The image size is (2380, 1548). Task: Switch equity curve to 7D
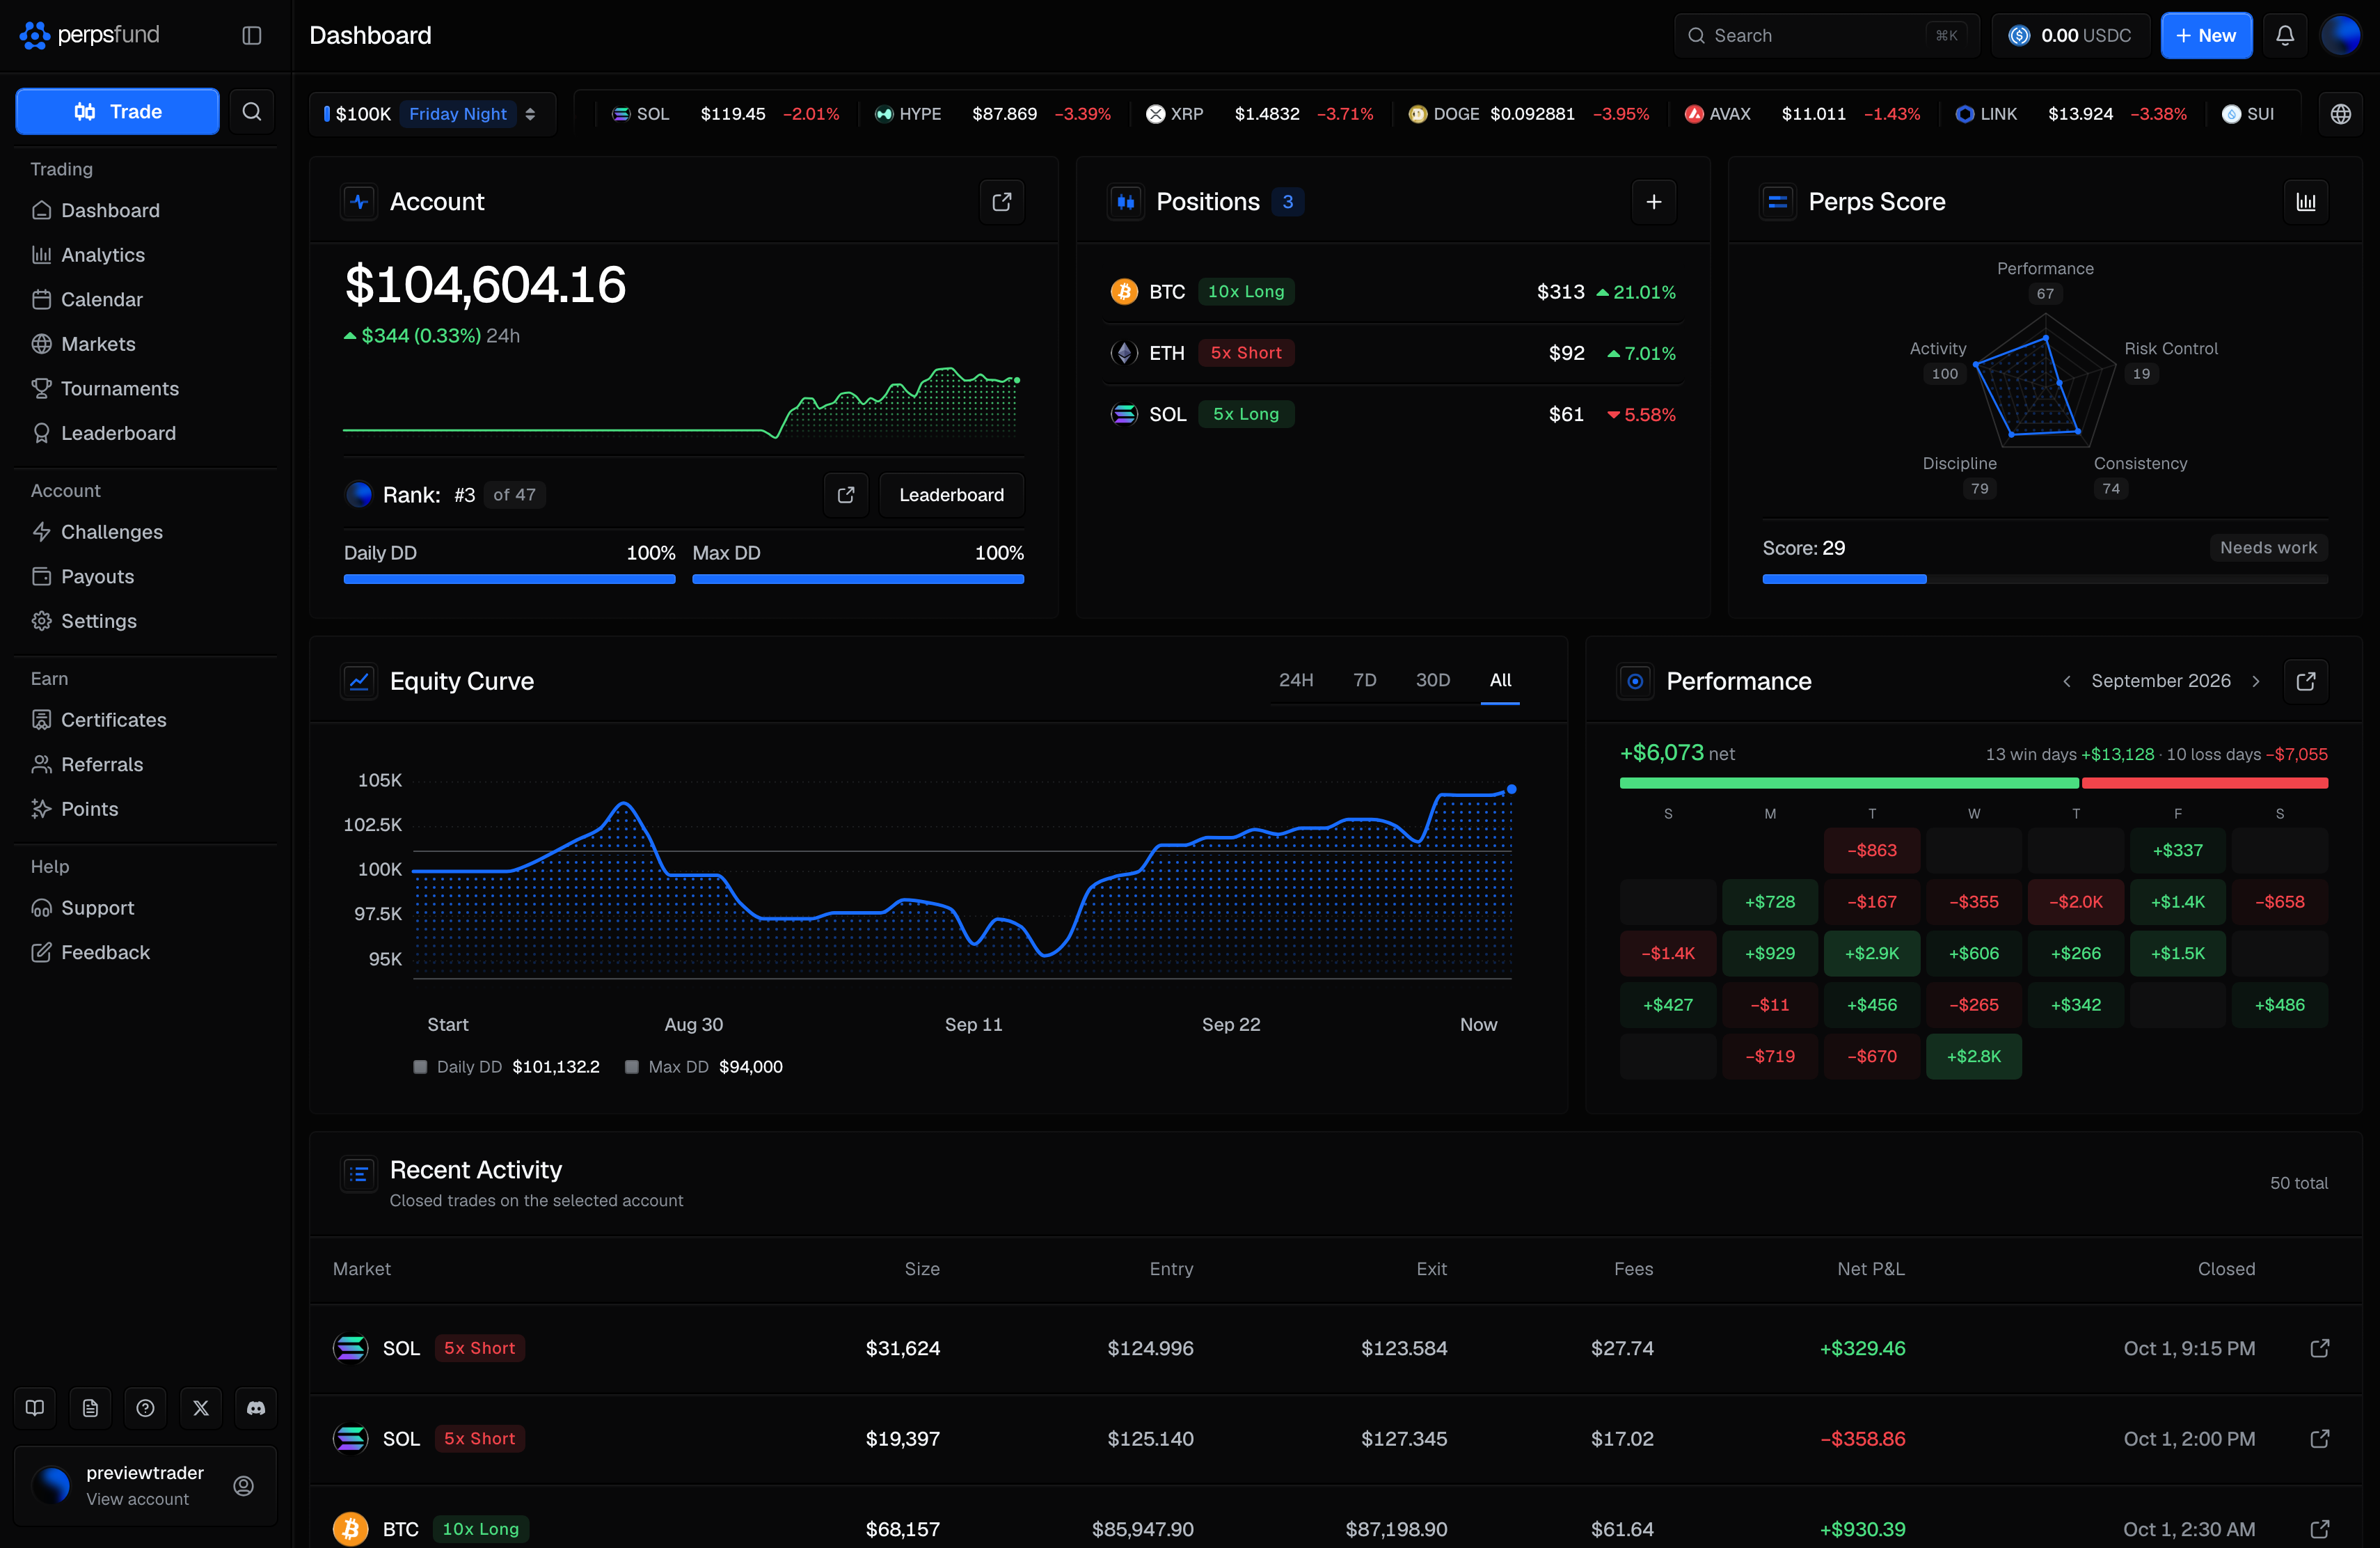[1365, 680]
